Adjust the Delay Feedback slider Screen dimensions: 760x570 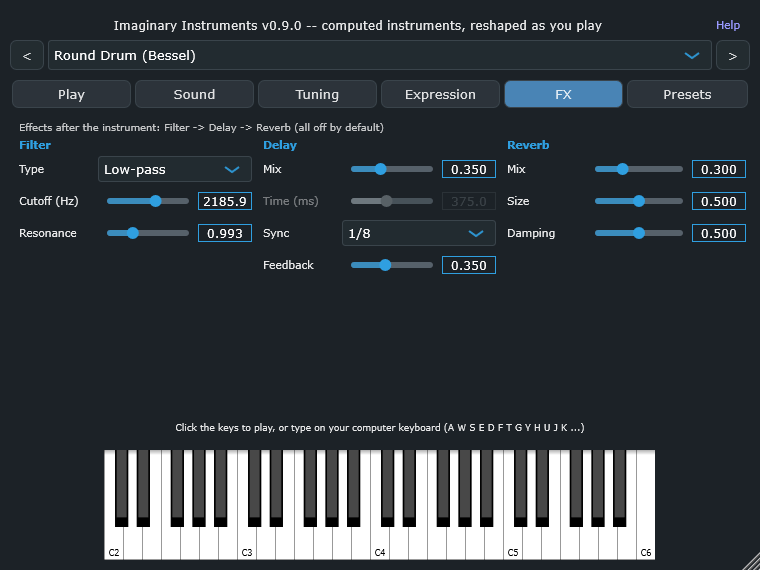(392, 265)
